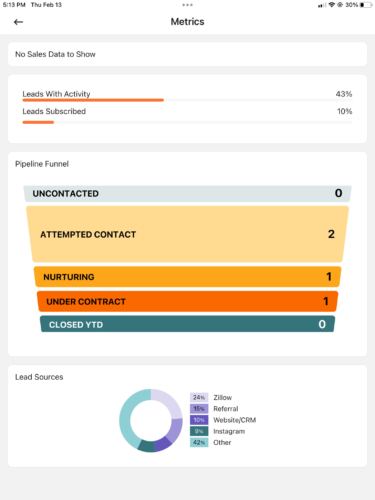Select the Closed YTD funnel stage
This screenshot has height=500, width=375.
(187, 324)
